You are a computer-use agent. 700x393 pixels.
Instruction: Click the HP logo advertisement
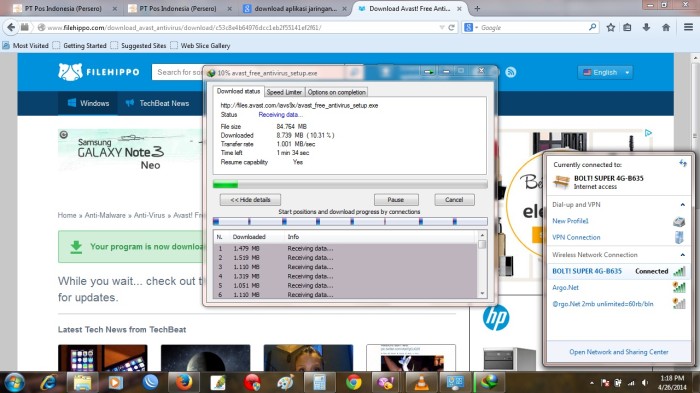496,318
